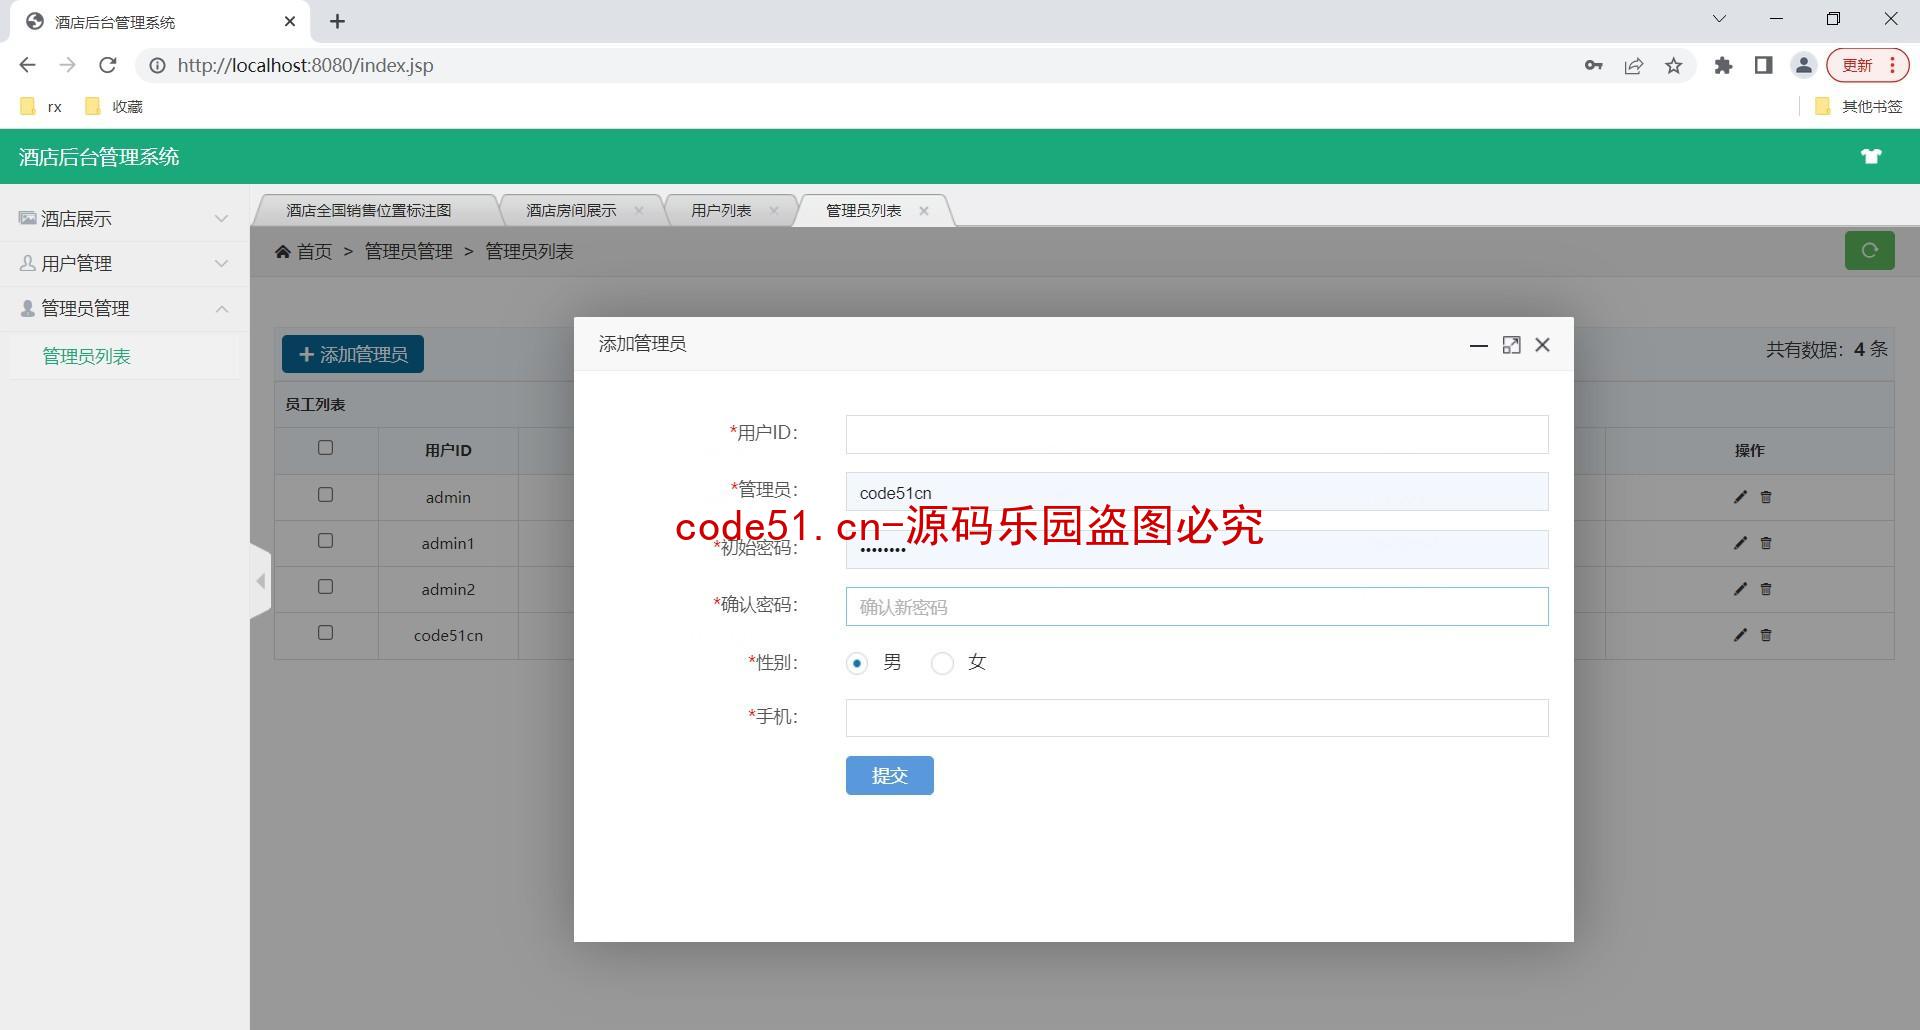The height and width of the screenshot is (1030, 1920).
Task: Close the 添加管理员 dialog
Action: pos(1543,345)
